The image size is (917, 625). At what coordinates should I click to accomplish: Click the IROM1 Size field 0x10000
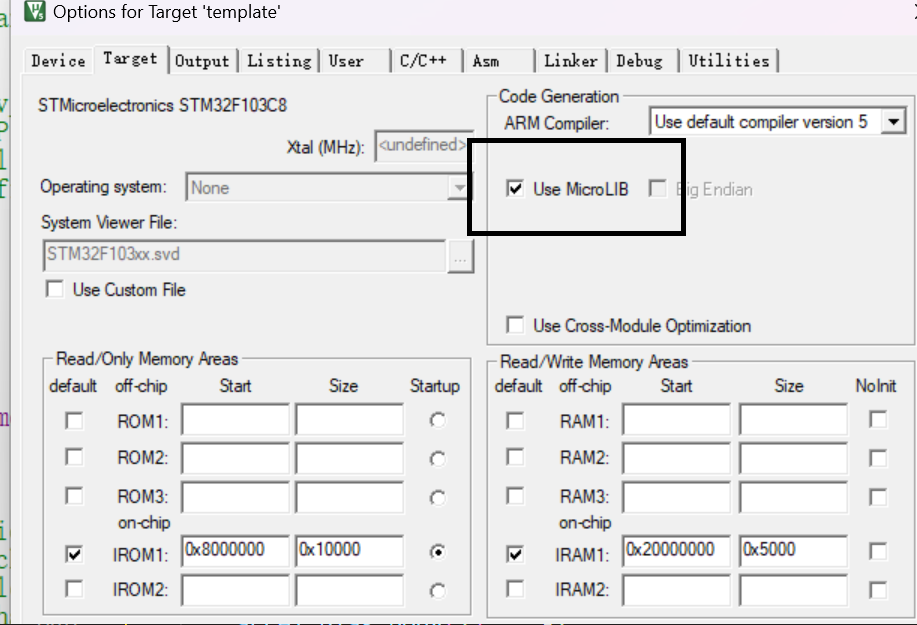tap(349, 550)
